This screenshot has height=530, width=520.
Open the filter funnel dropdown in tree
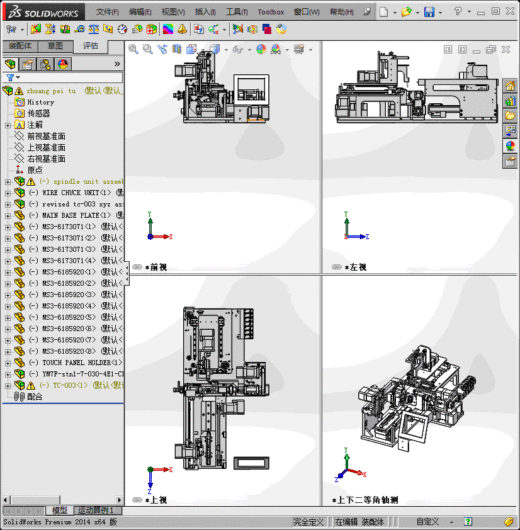pyautogui.click(x=13, y=77)
